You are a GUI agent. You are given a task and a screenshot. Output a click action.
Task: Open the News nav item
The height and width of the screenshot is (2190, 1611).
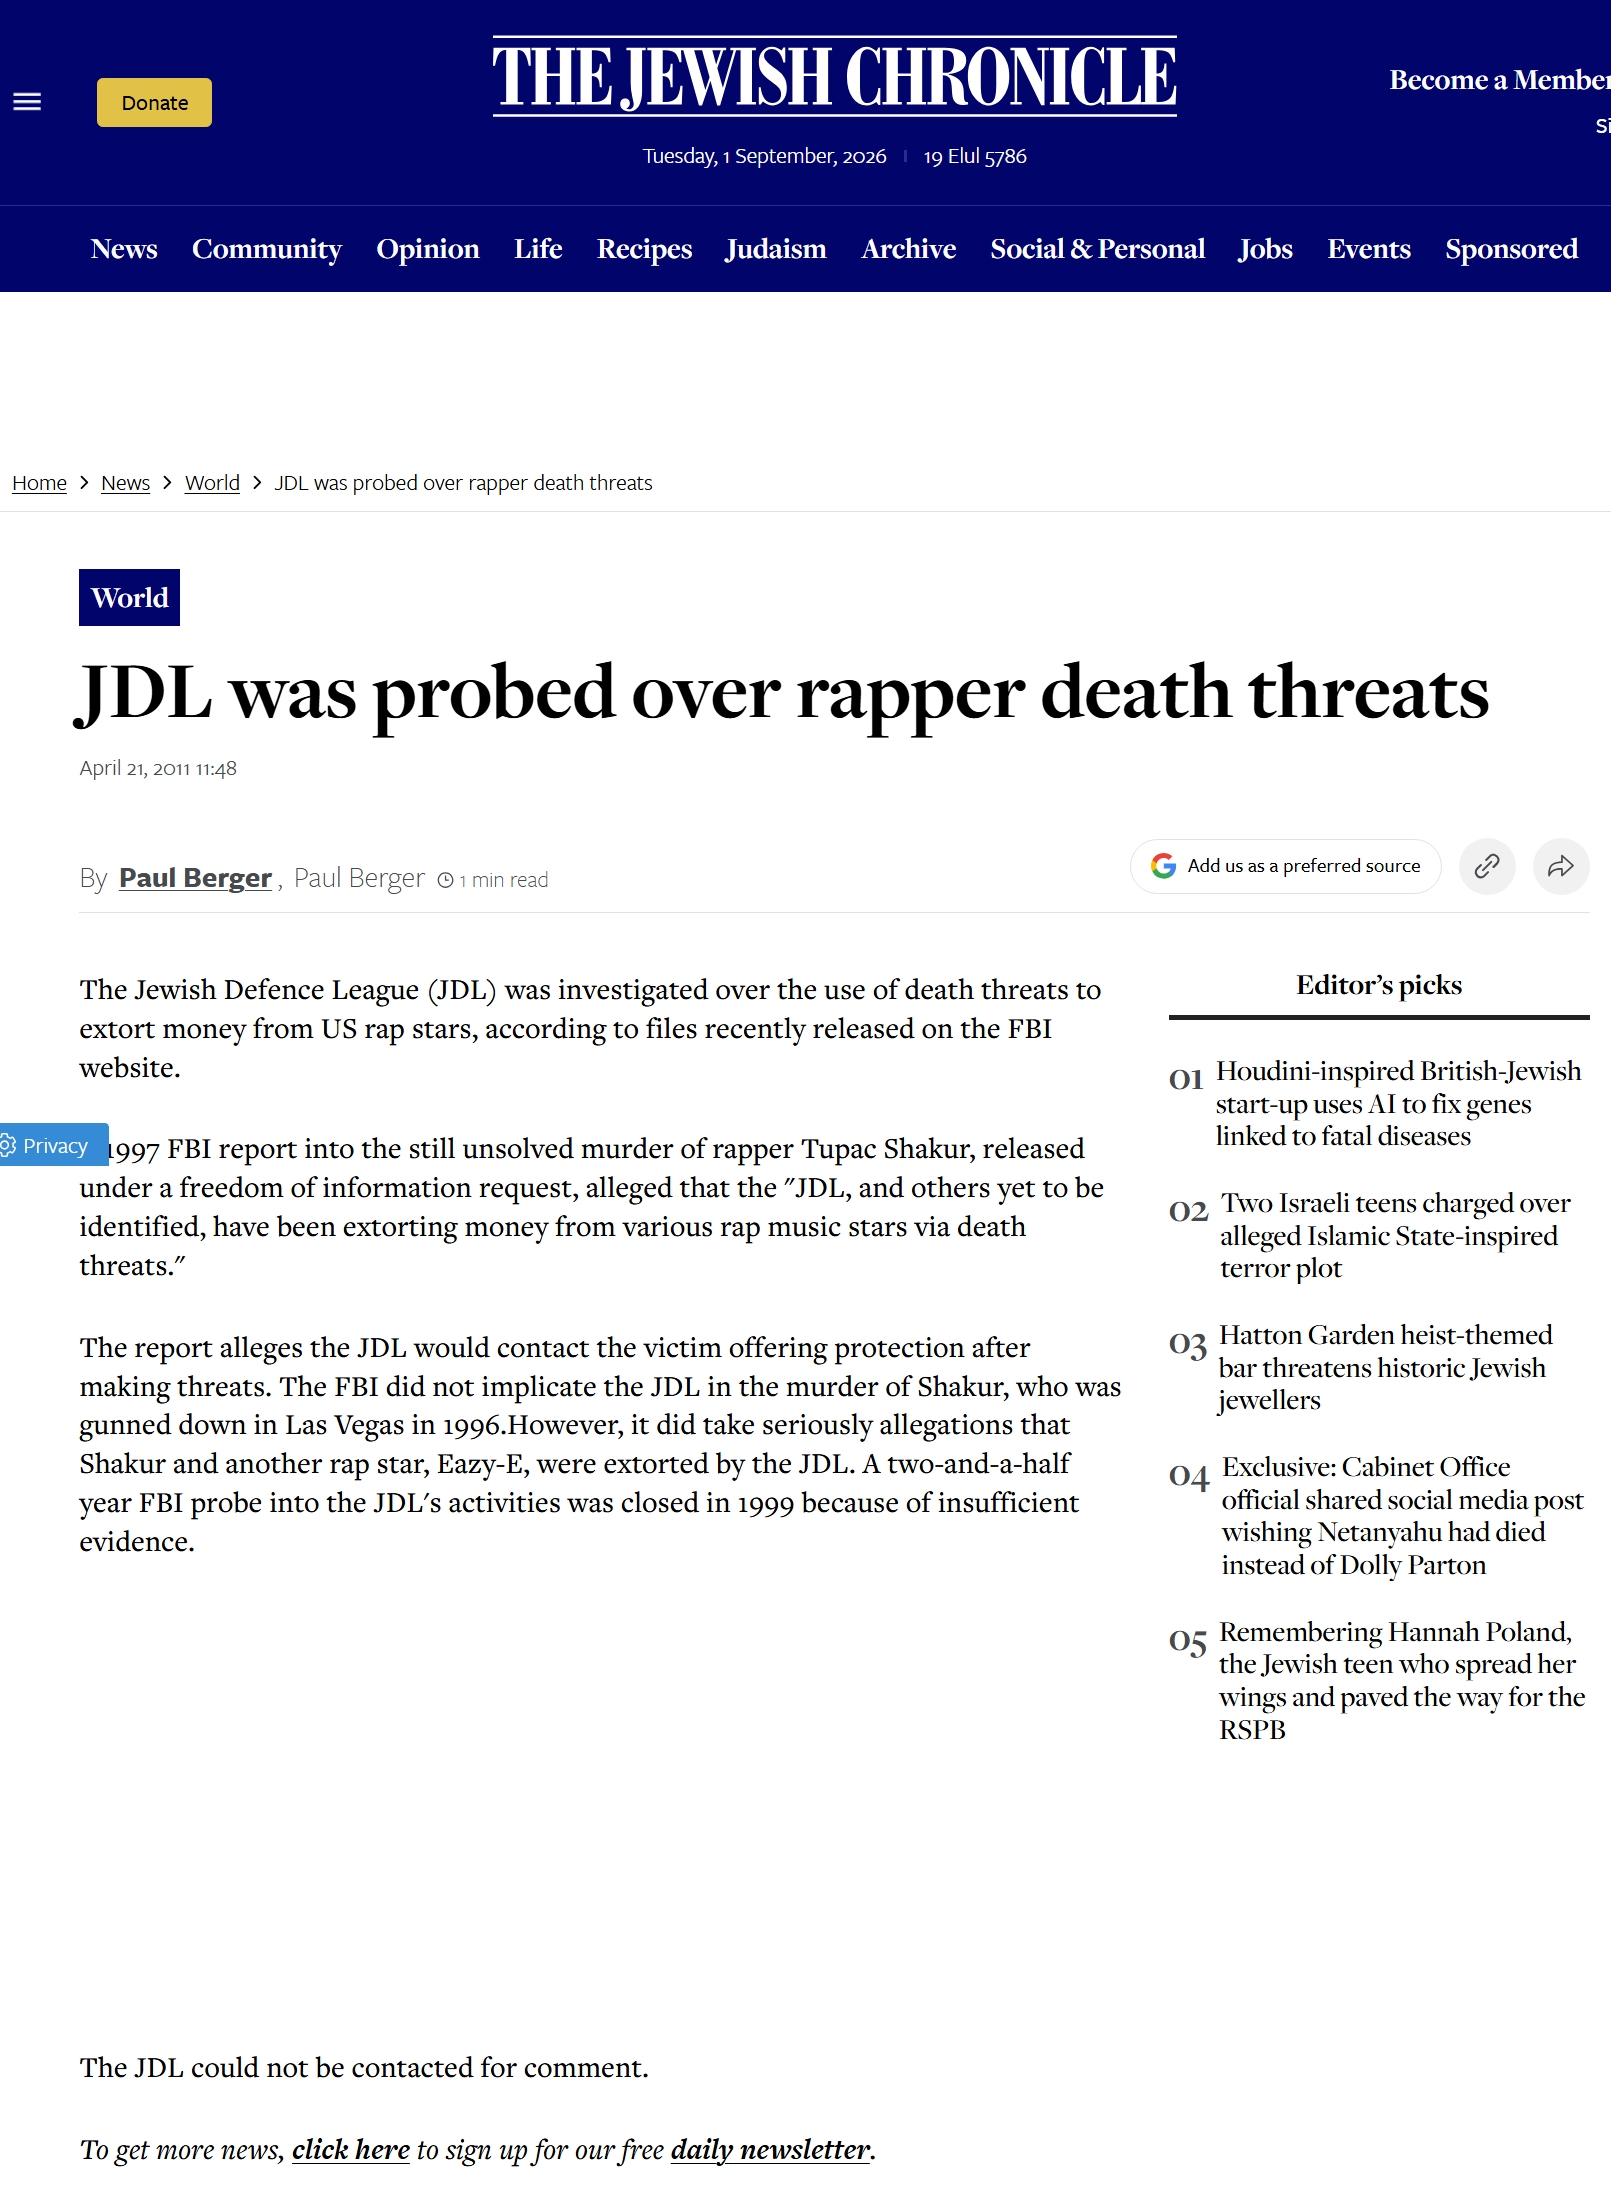click(124, 249)
